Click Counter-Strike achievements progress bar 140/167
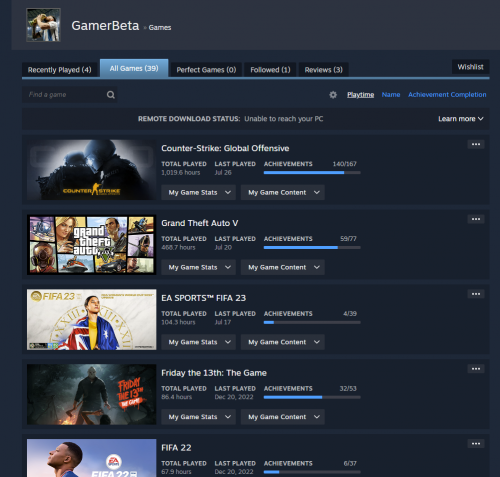Screen dimensions: 500x477 coord(312,173)
